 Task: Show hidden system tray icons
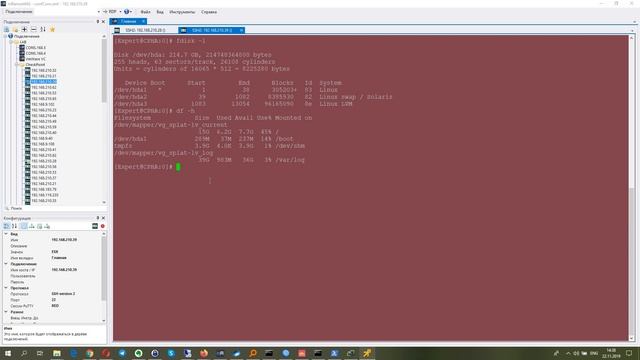click(568, 353)
